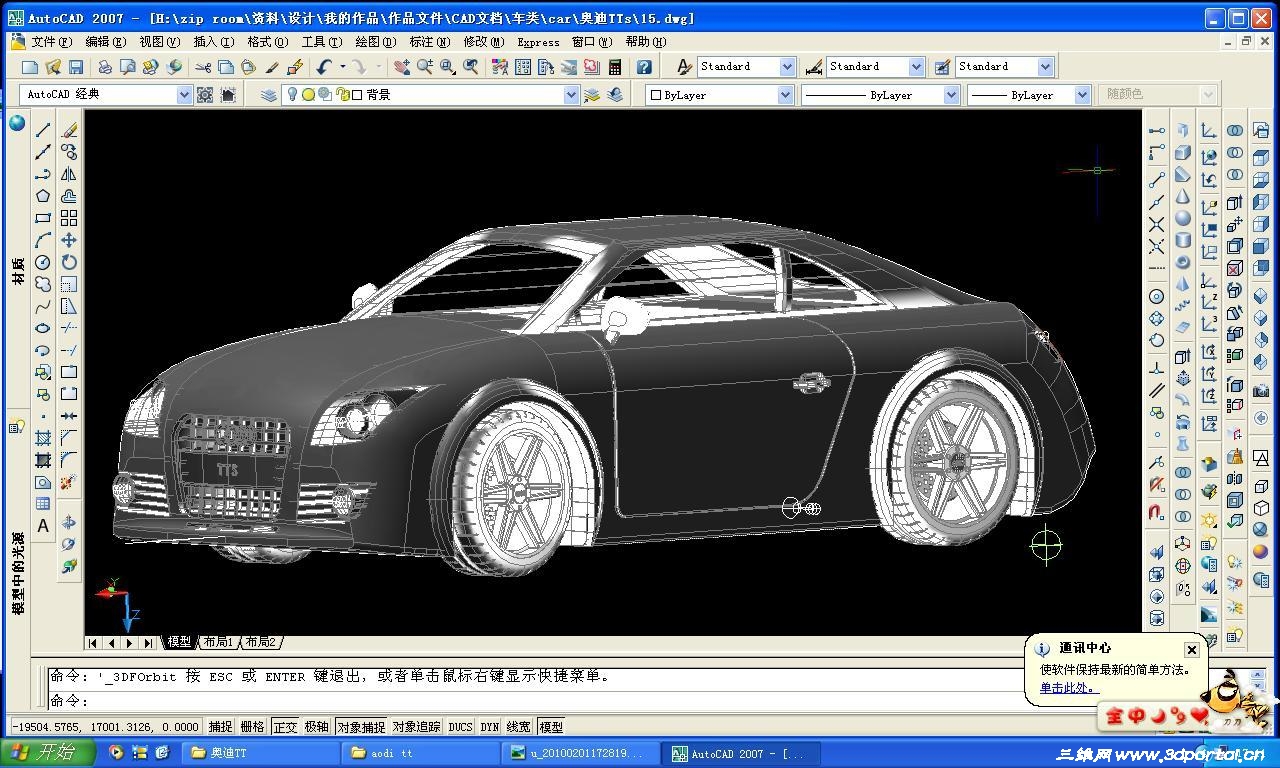Select the Erase tool in Modify toolbar
1280x768 pixels.
tap(69, 131)
